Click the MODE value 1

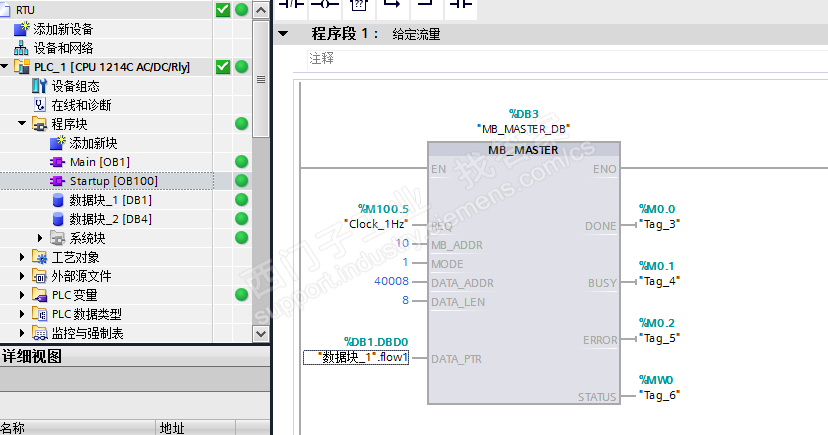[405, 262]
